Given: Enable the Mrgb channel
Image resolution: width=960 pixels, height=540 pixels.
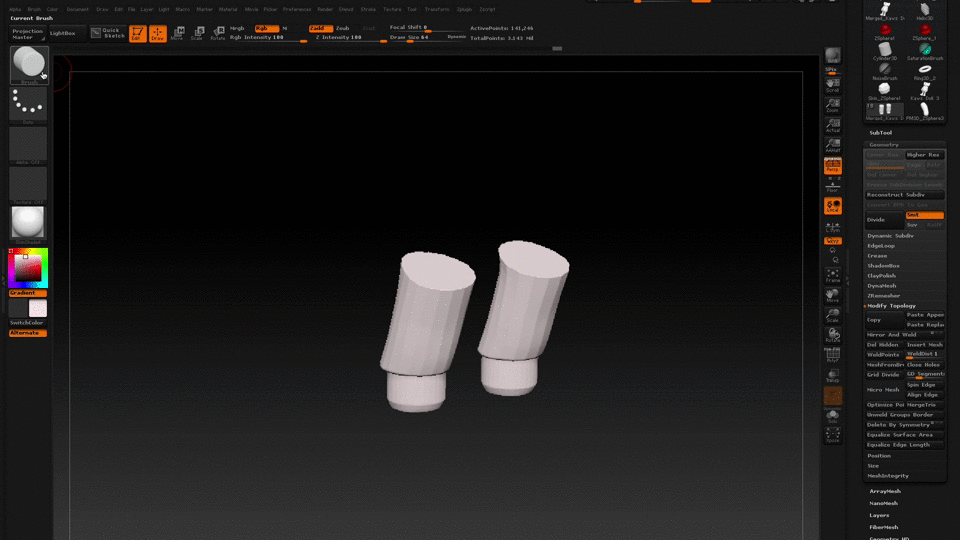Looking at the screenshot, I should [x=237, y=28].
